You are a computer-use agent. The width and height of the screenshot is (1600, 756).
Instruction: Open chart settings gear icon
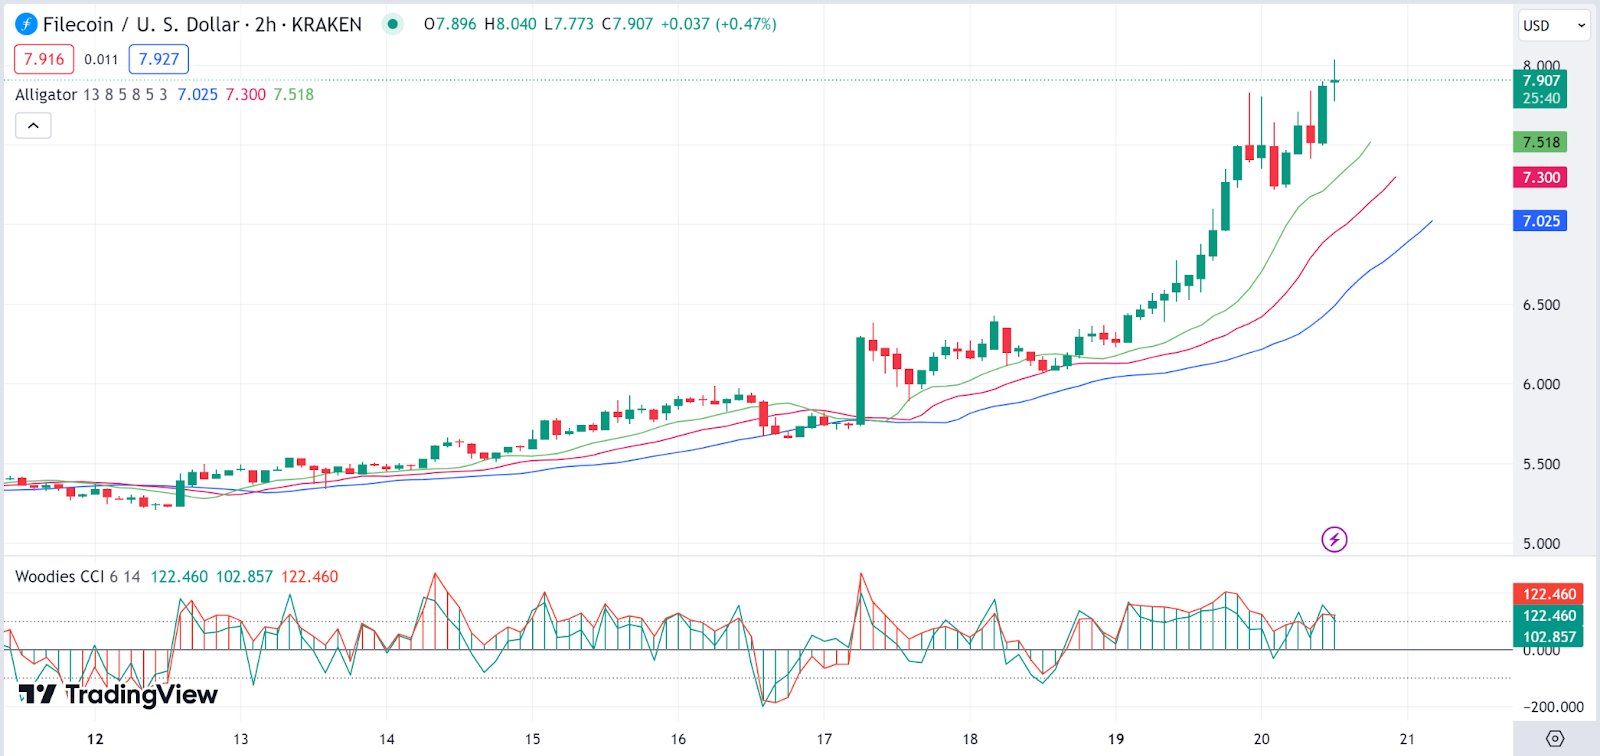click(1555, 738)
